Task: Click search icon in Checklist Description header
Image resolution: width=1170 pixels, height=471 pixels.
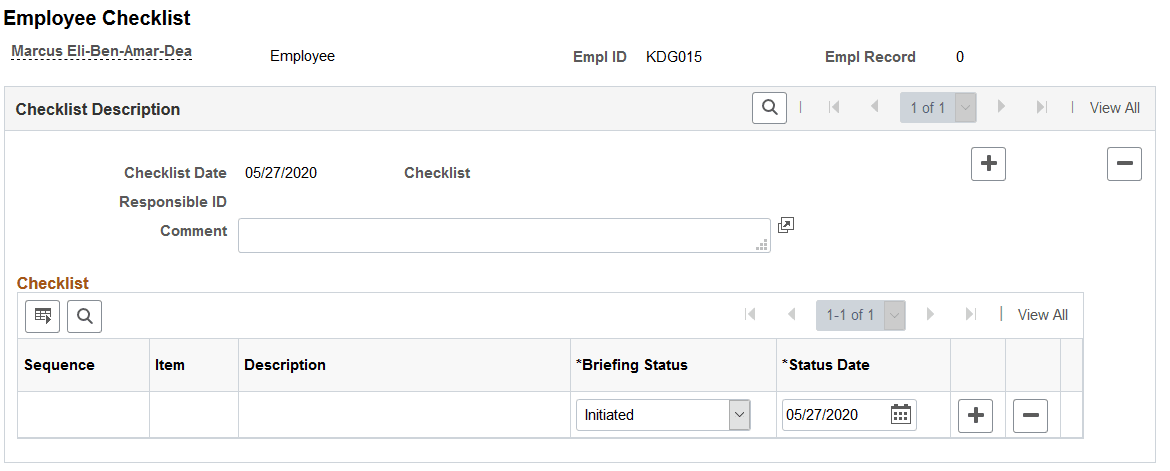Action: tap(769, 108)
